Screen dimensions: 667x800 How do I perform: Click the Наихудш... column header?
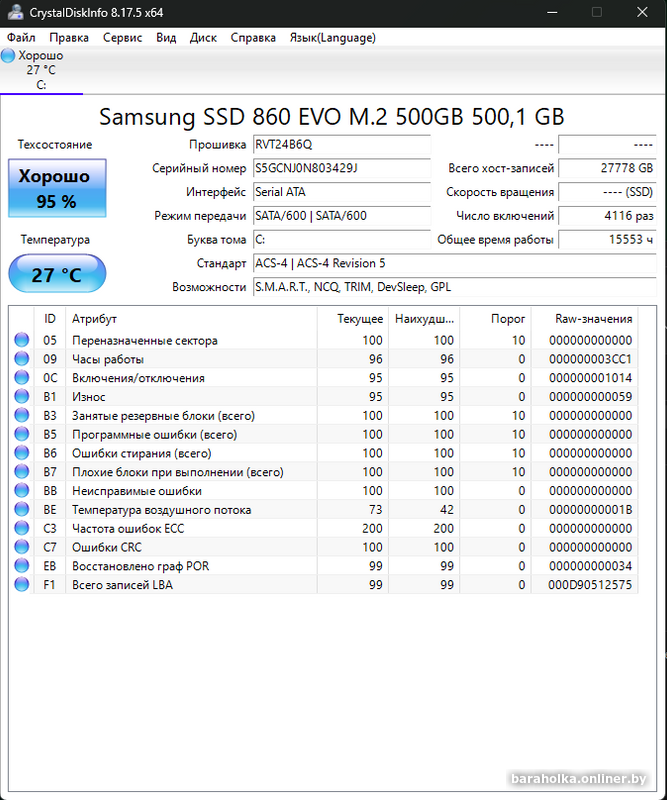pos(424,319)
